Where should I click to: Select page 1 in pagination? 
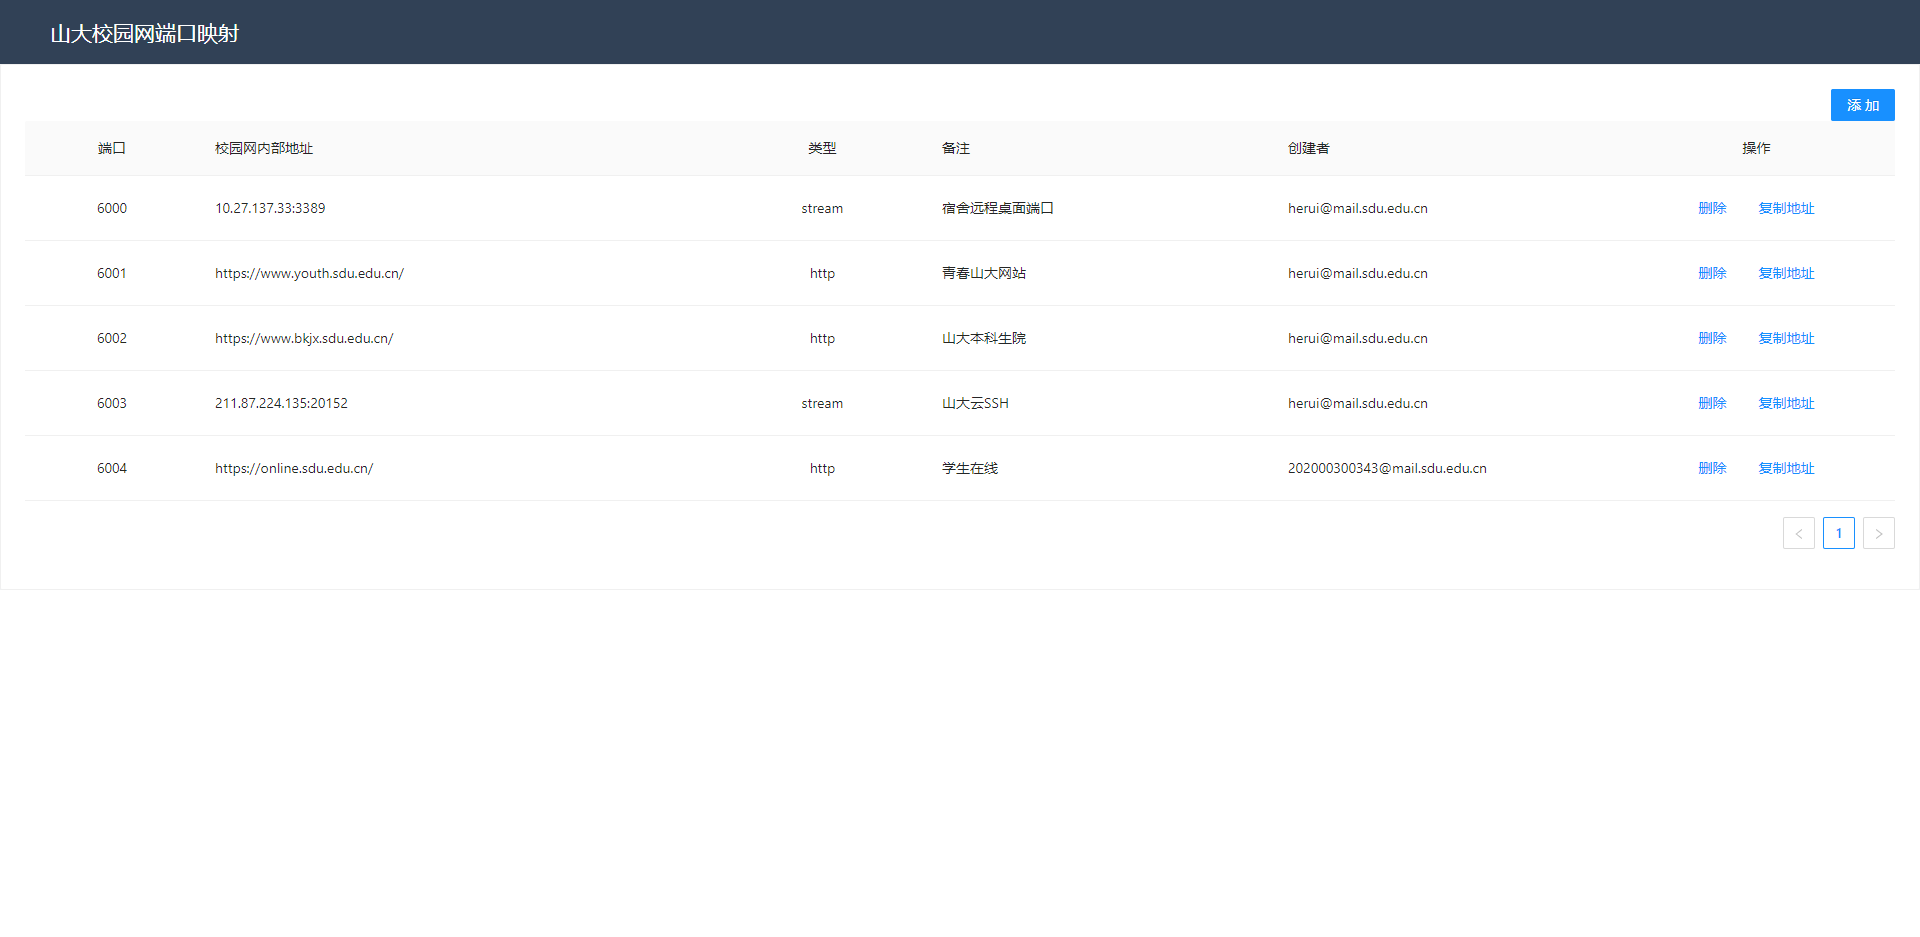pyautogui.click(x=1838, y=533)
